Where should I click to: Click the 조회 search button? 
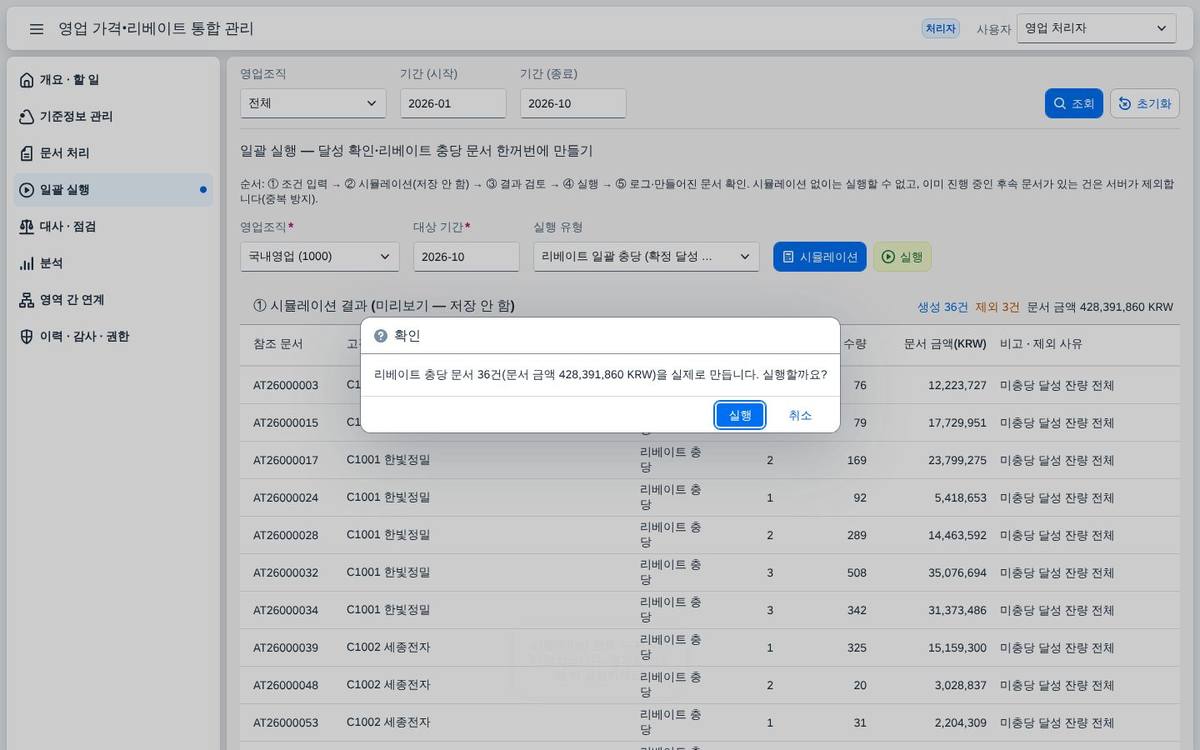pos(1074,104)
